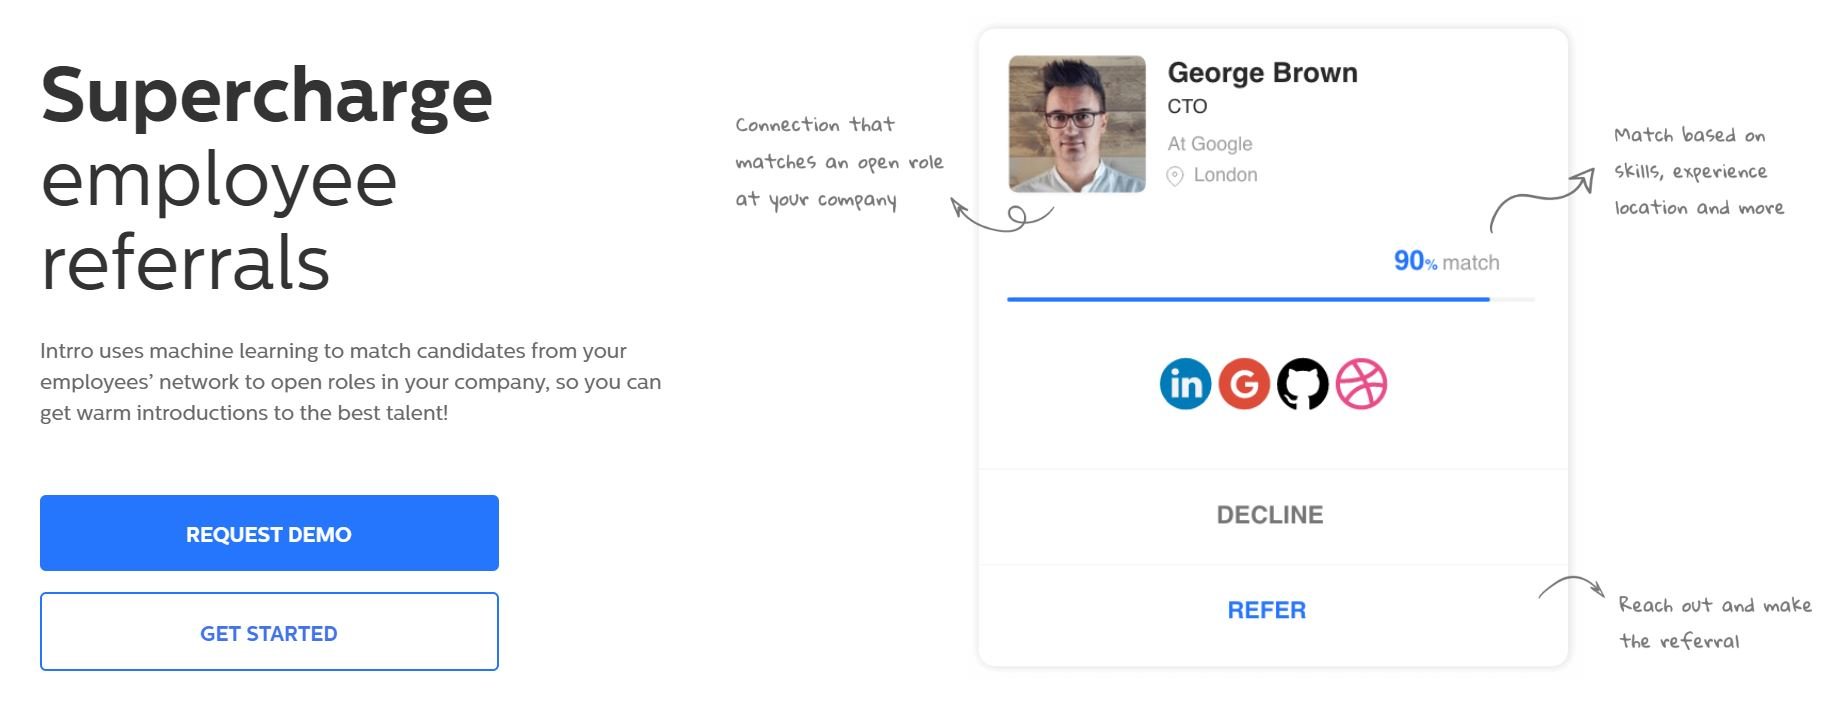Refer George Brown via REFER button

[x=1267, y=610]
